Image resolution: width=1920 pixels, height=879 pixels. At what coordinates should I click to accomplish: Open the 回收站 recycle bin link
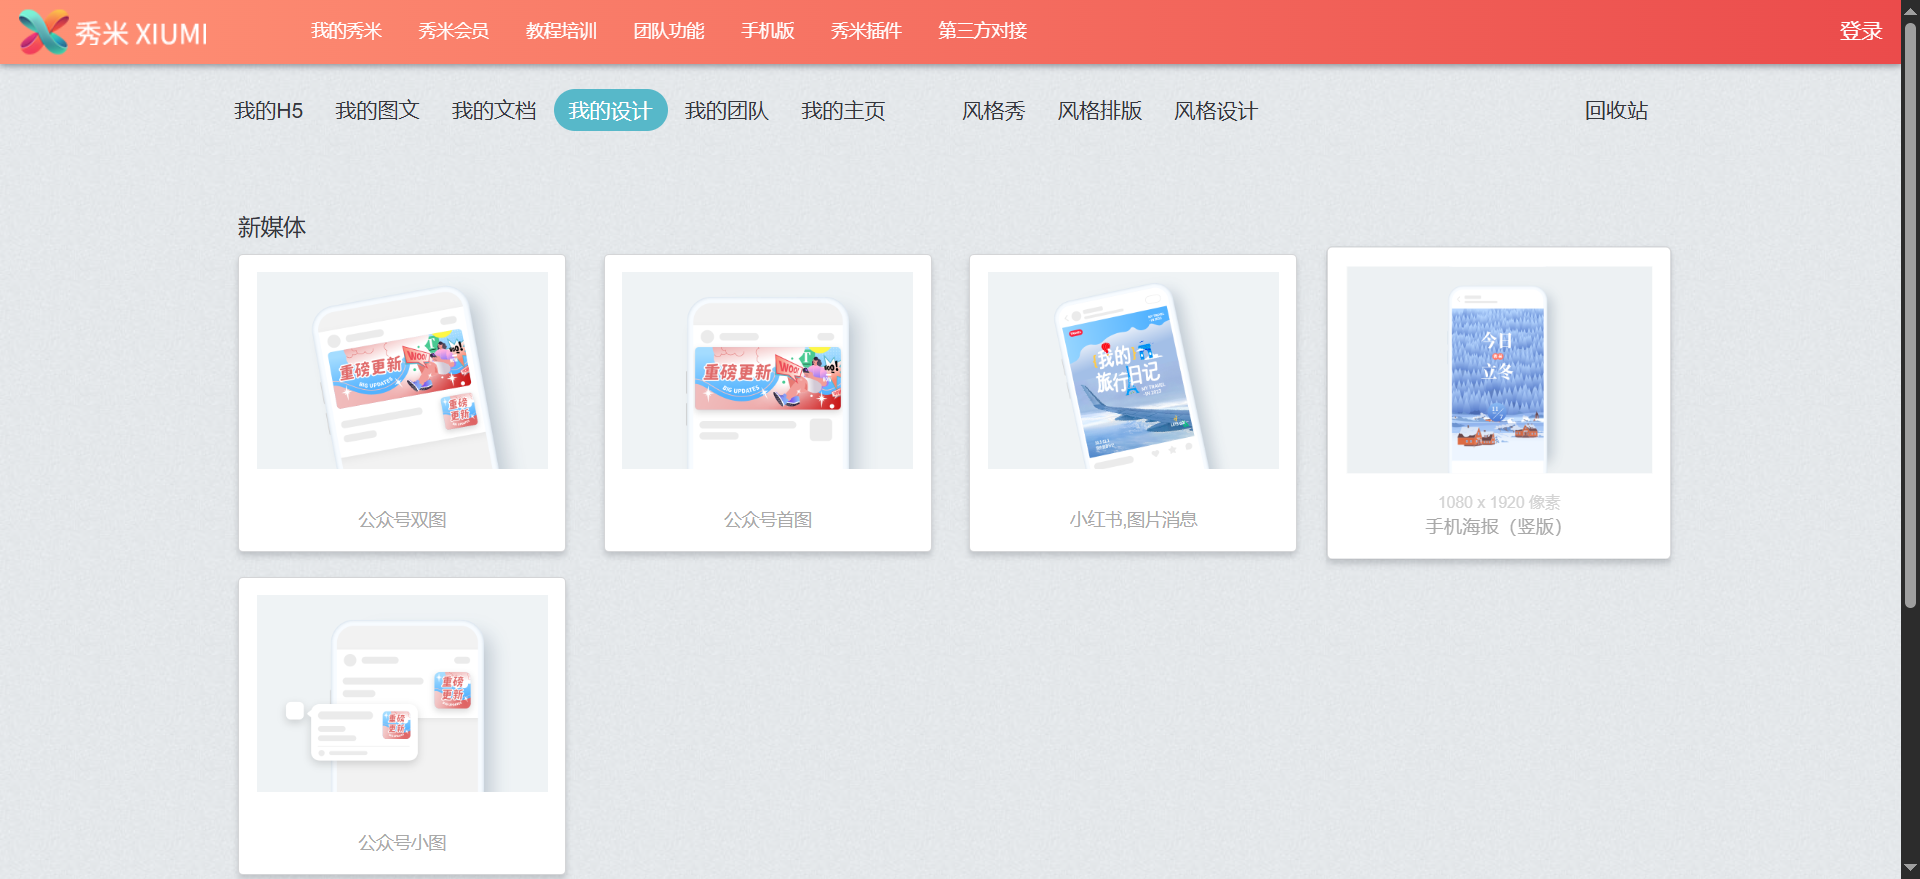(x=1616, y=111)
